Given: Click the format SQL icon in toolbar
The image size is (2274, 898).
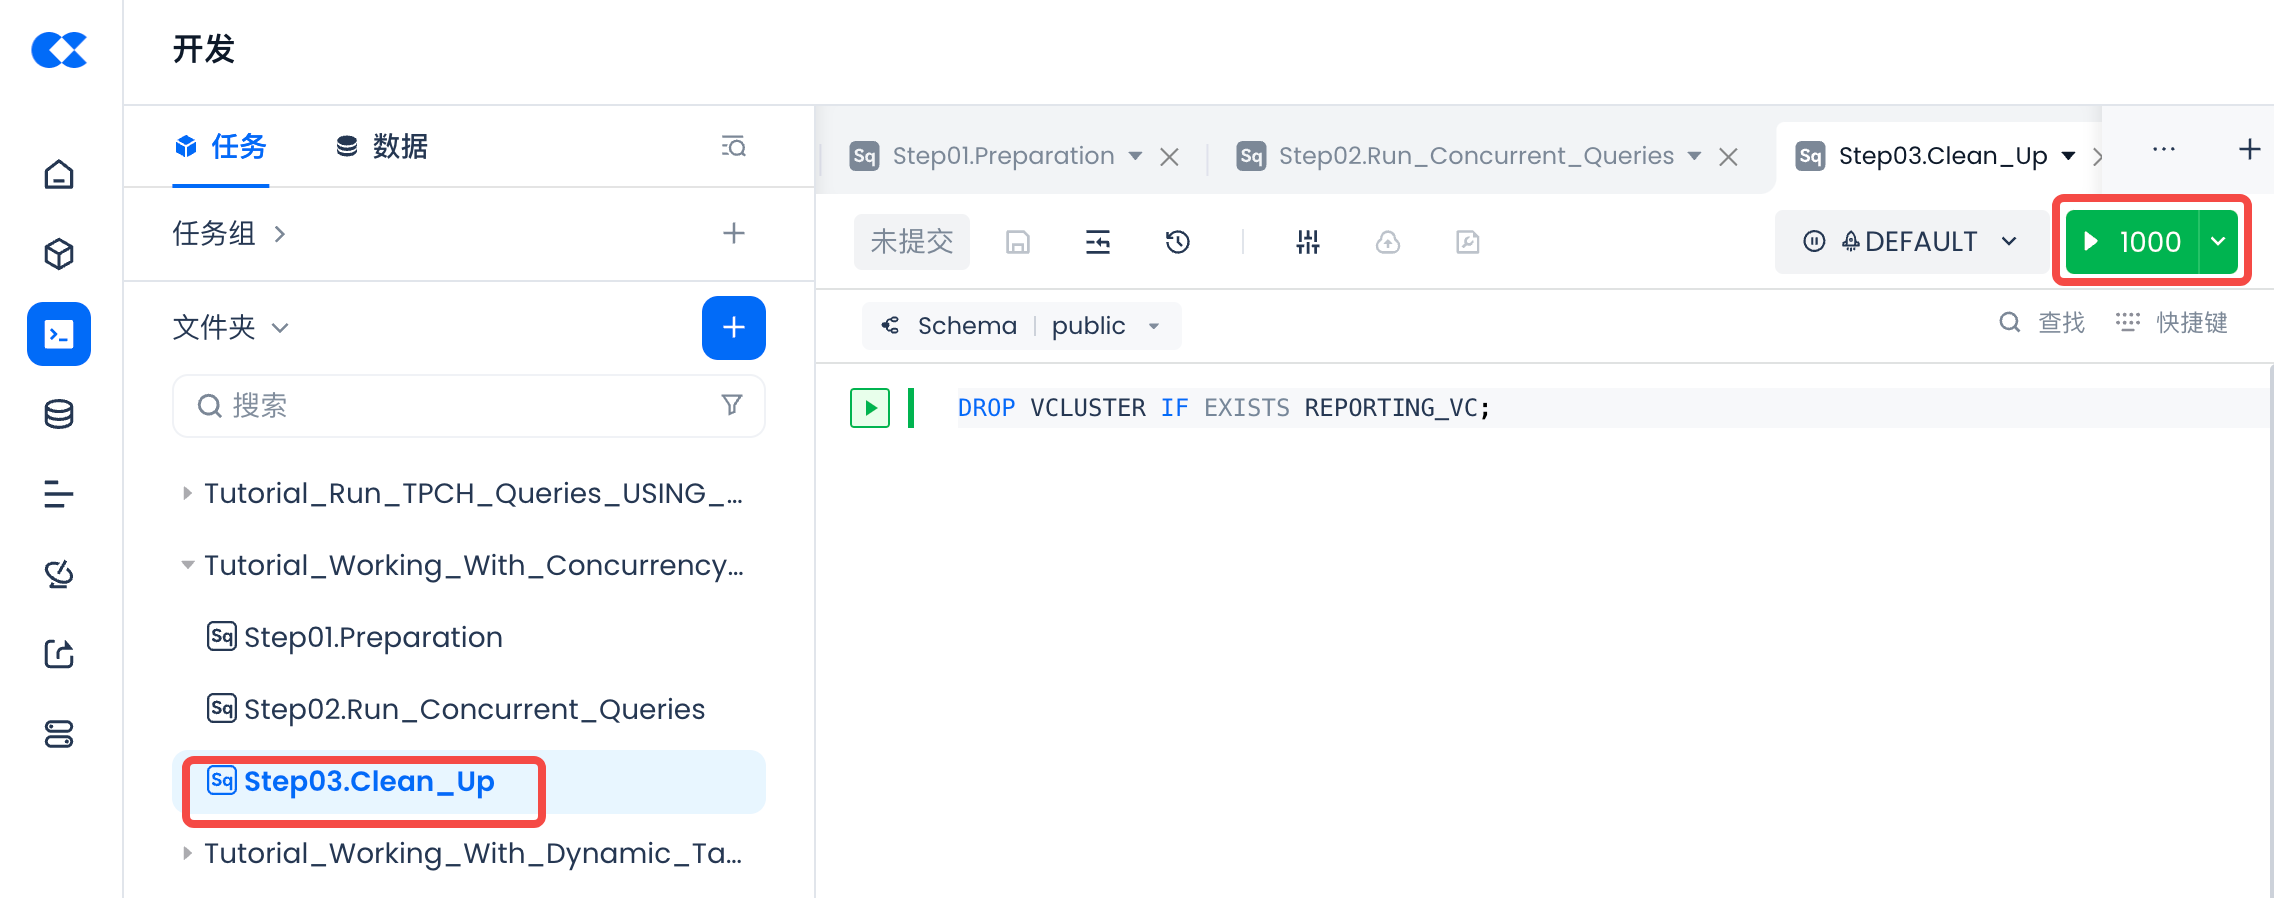Looking at the screenshot, I should (1098, 242).
